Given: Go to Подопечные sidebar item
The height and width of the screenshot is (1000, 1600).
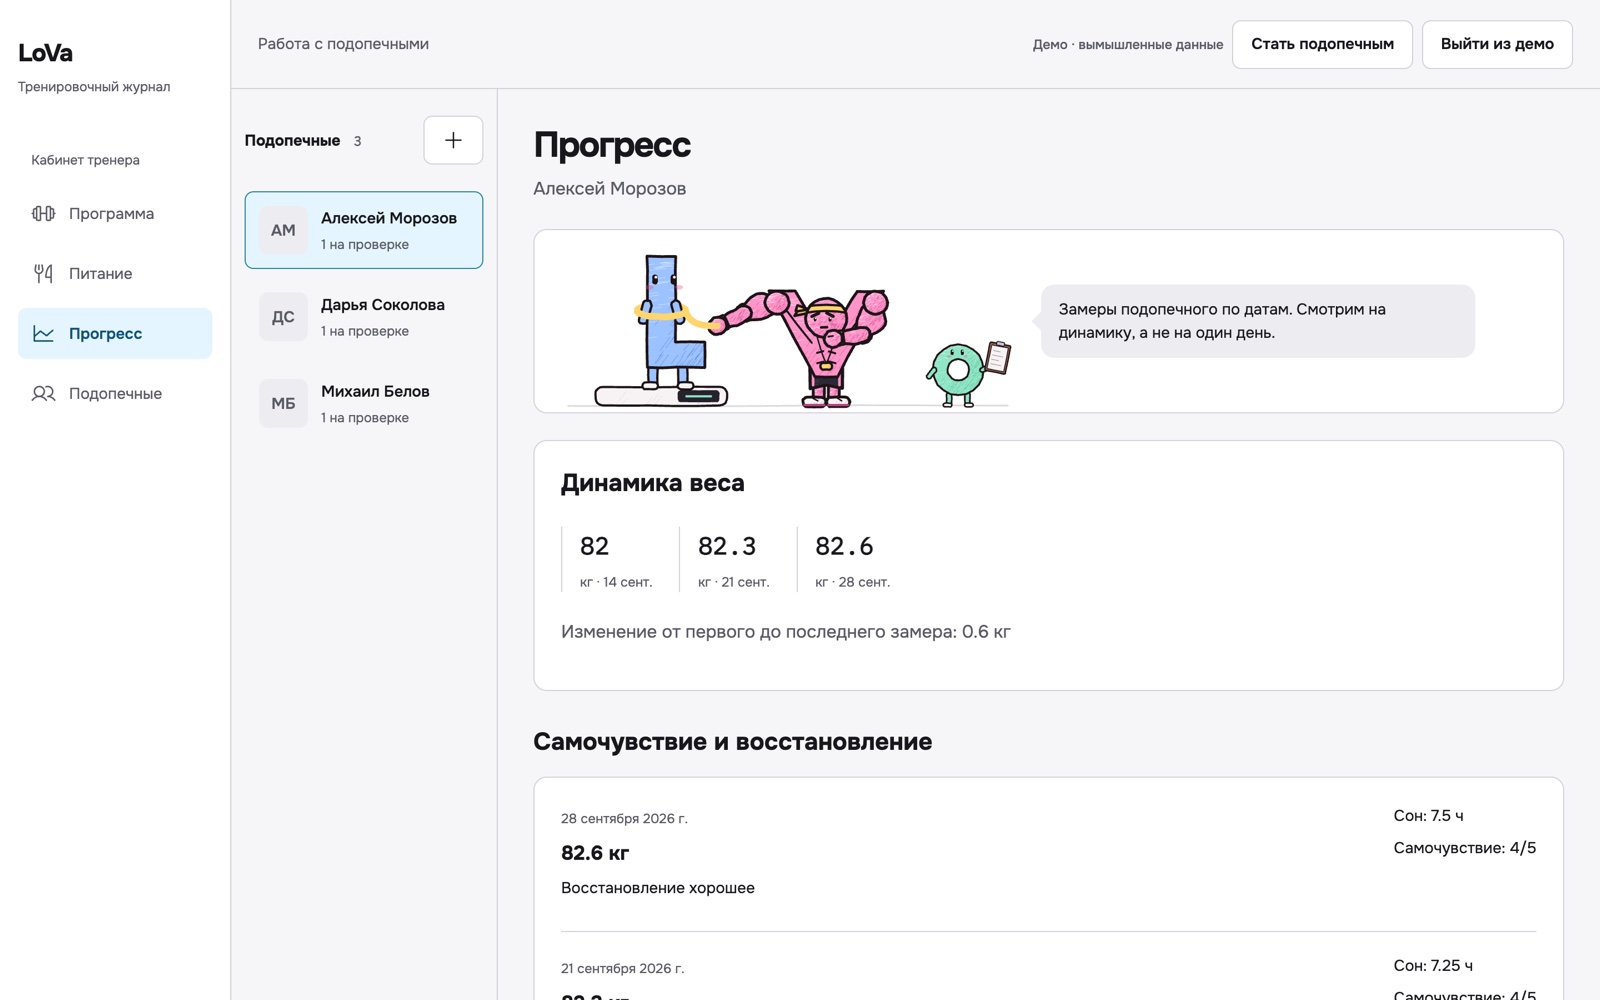Looking at the screenshot, I should tap(115, 393).
